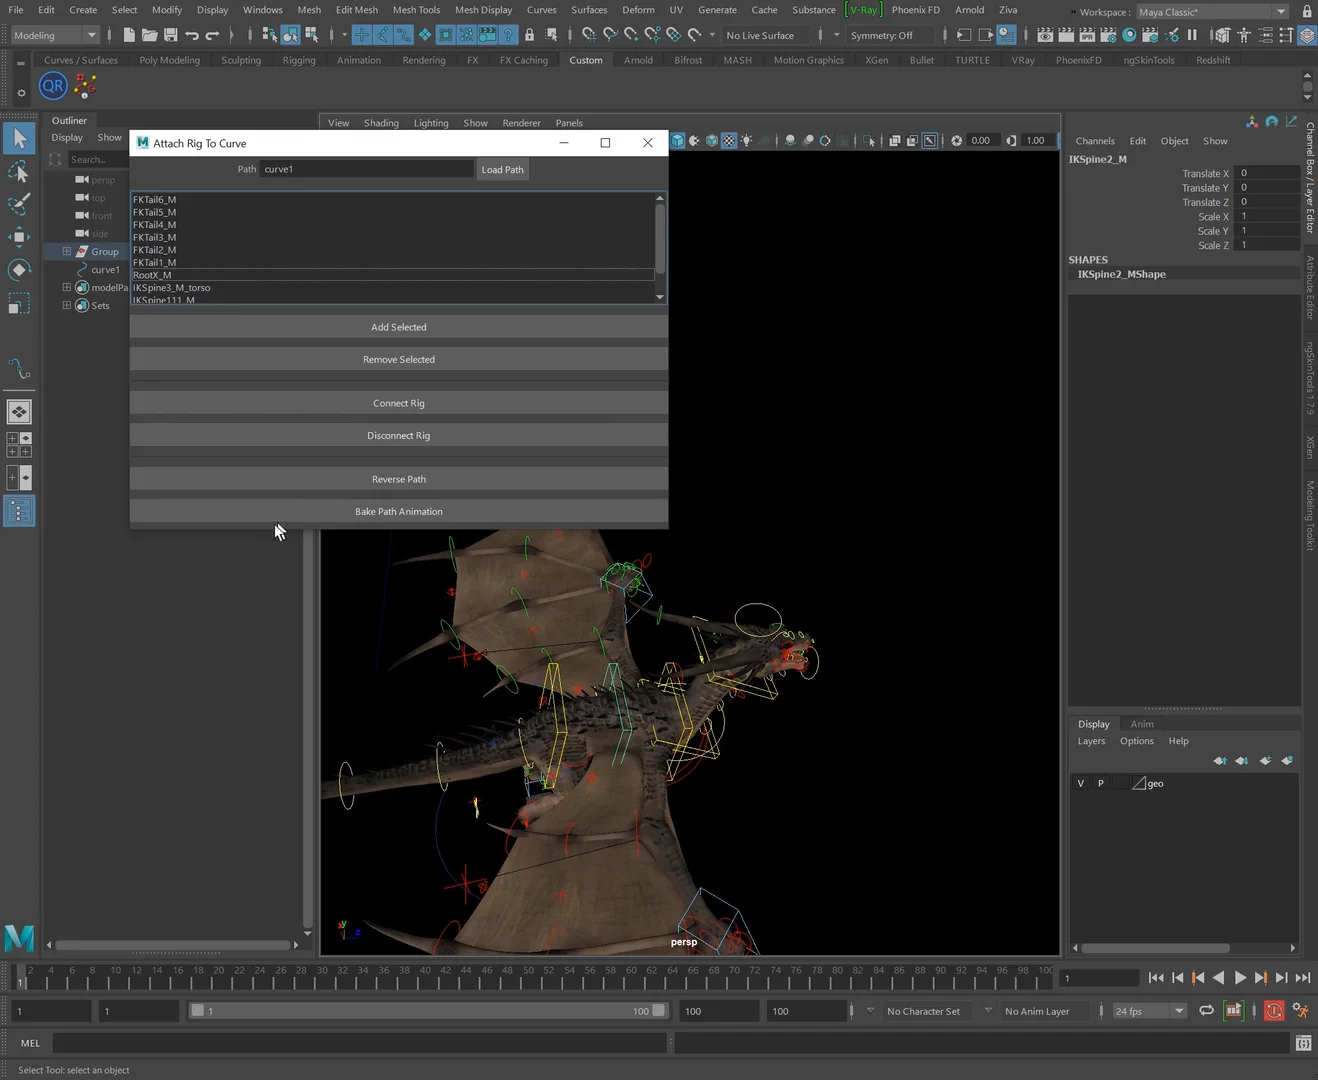
Task: Open a scene file from toolbar
Action: click(x=150, y=35)
